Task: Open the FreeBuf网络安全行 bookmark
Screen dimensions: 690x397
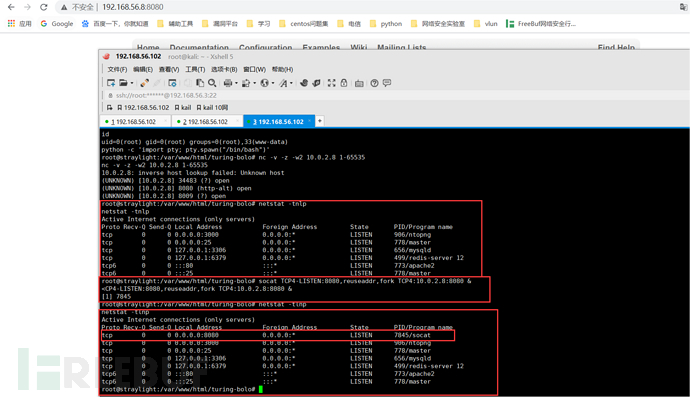Action: click(541, 24)
